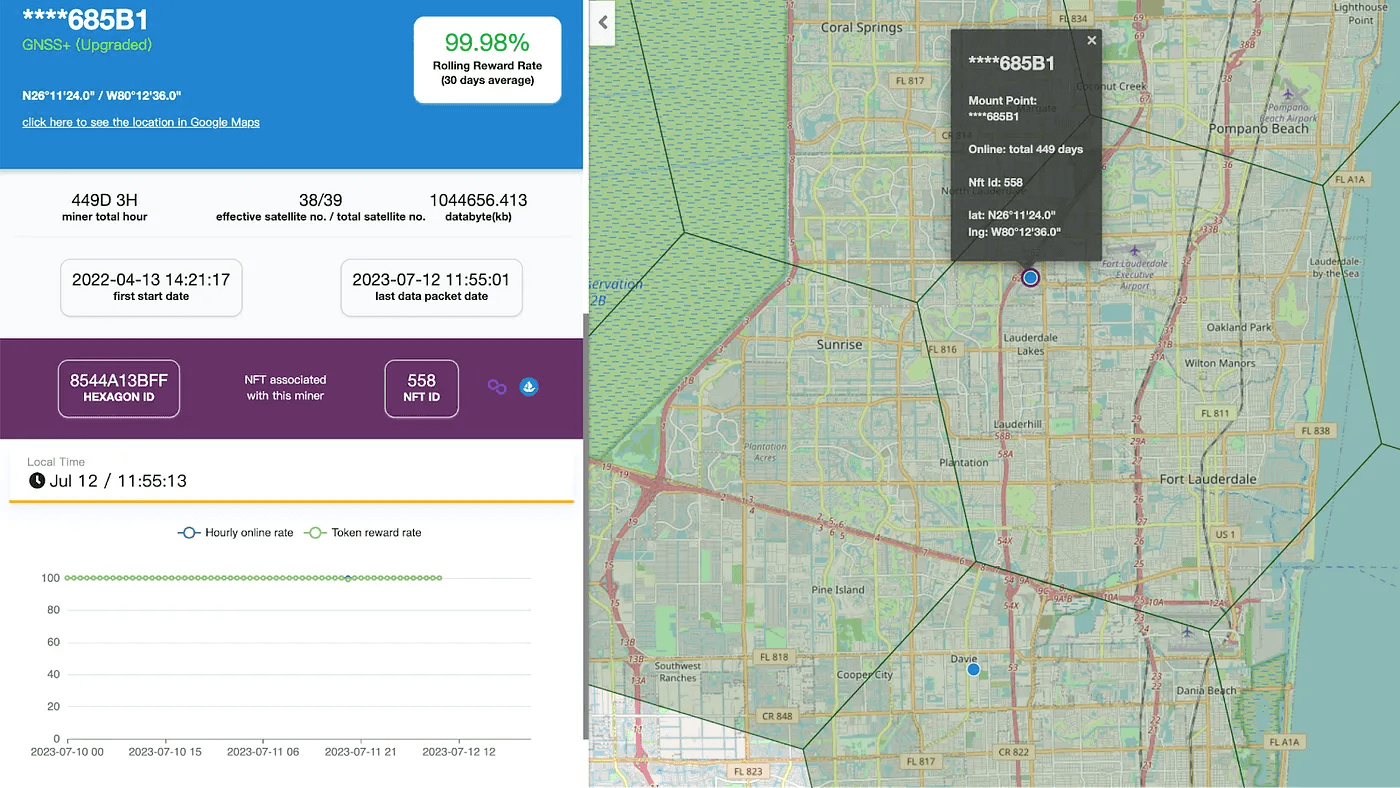Toggle Hourly online rate legend series
Viewport: 1400px width, 788px height.
tap(236, 533)
